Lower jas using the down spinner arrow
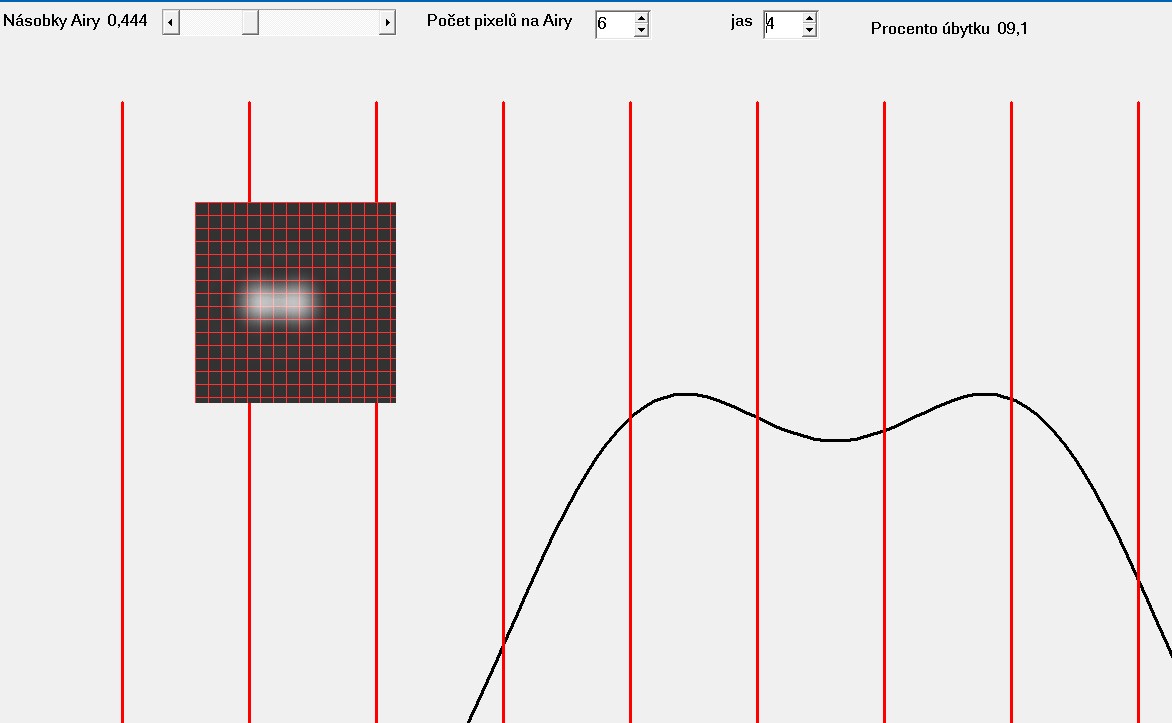1172x723 pixels. coord(809,31)
